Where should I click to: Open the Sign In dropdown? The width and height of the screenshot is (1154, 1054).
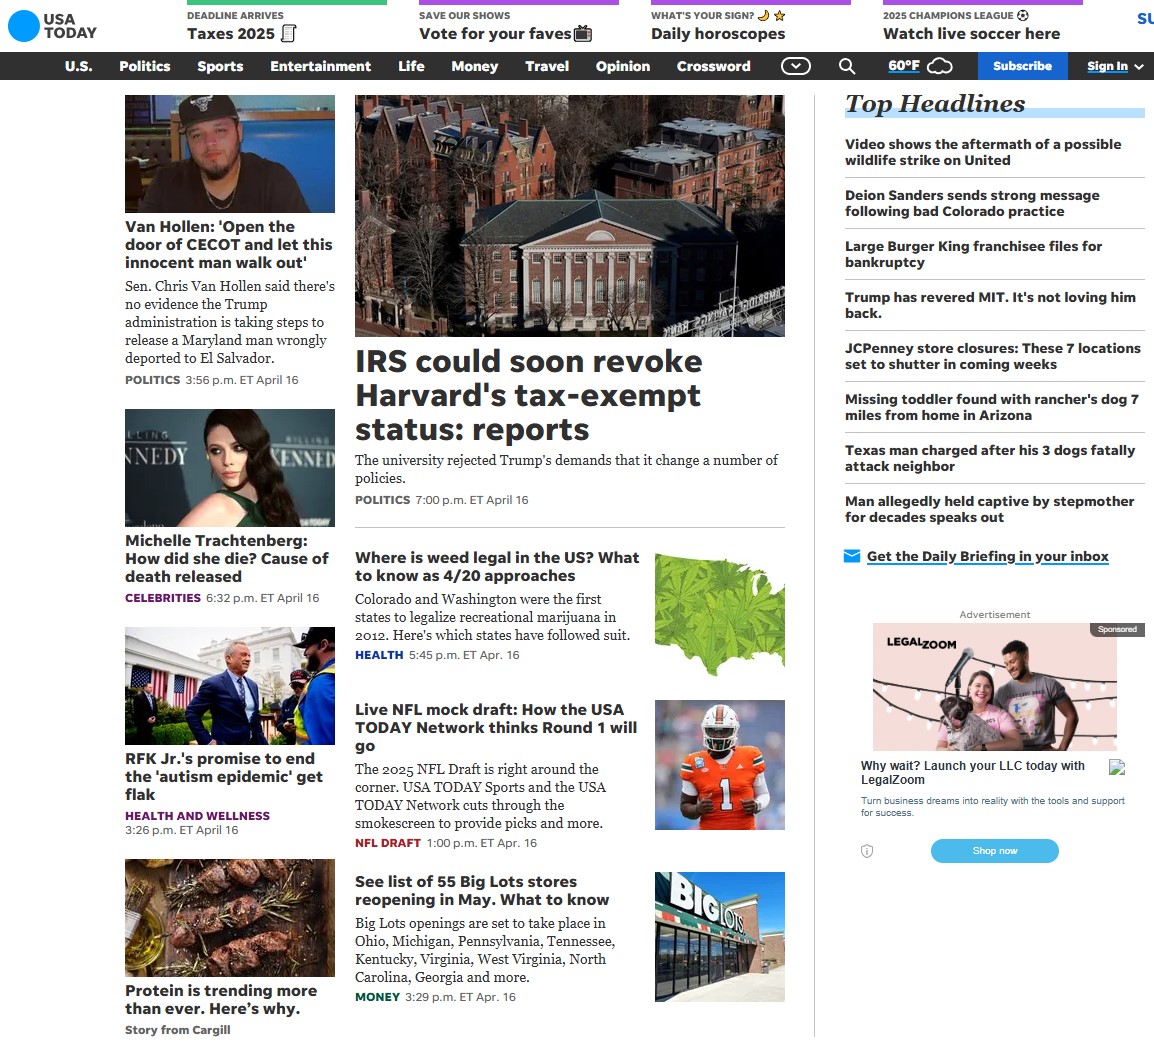point(1115,66)
